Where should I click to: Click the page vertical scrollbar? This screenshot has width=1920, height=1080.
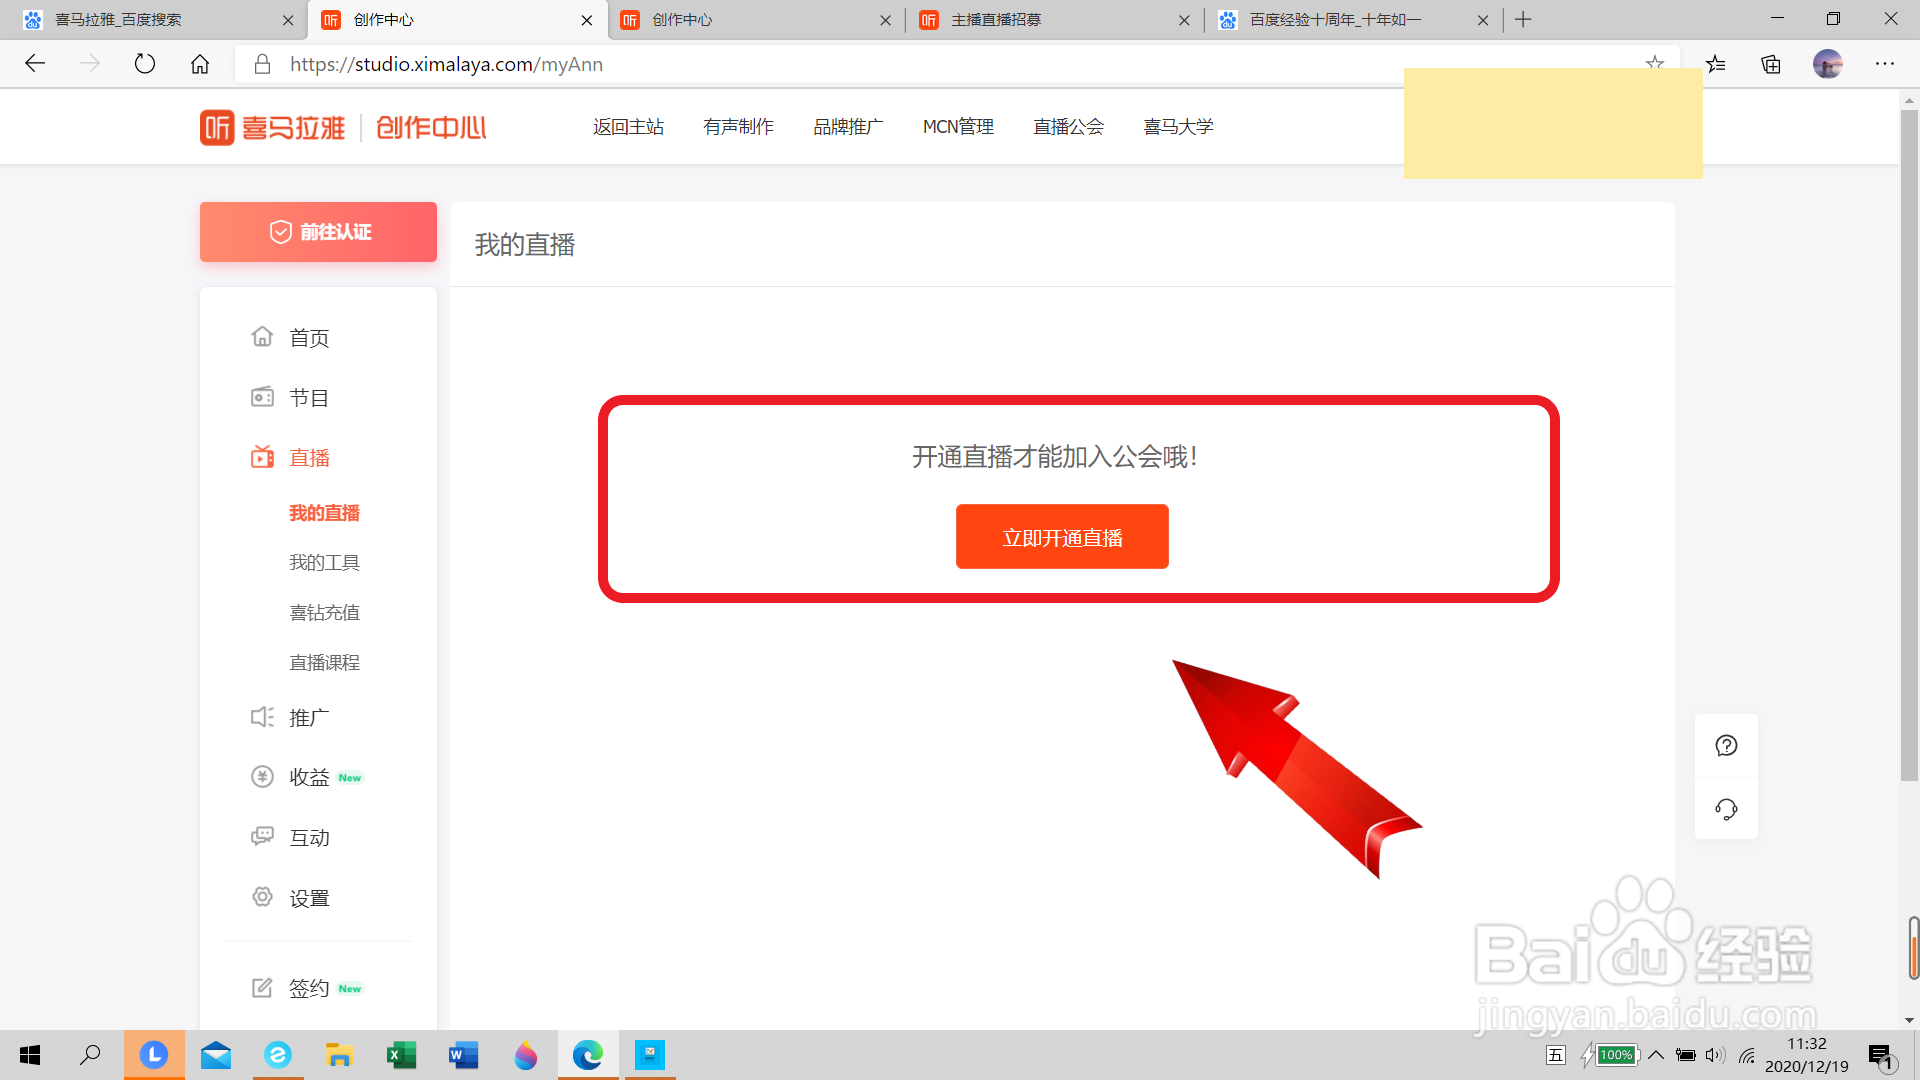coord(1909,445)
